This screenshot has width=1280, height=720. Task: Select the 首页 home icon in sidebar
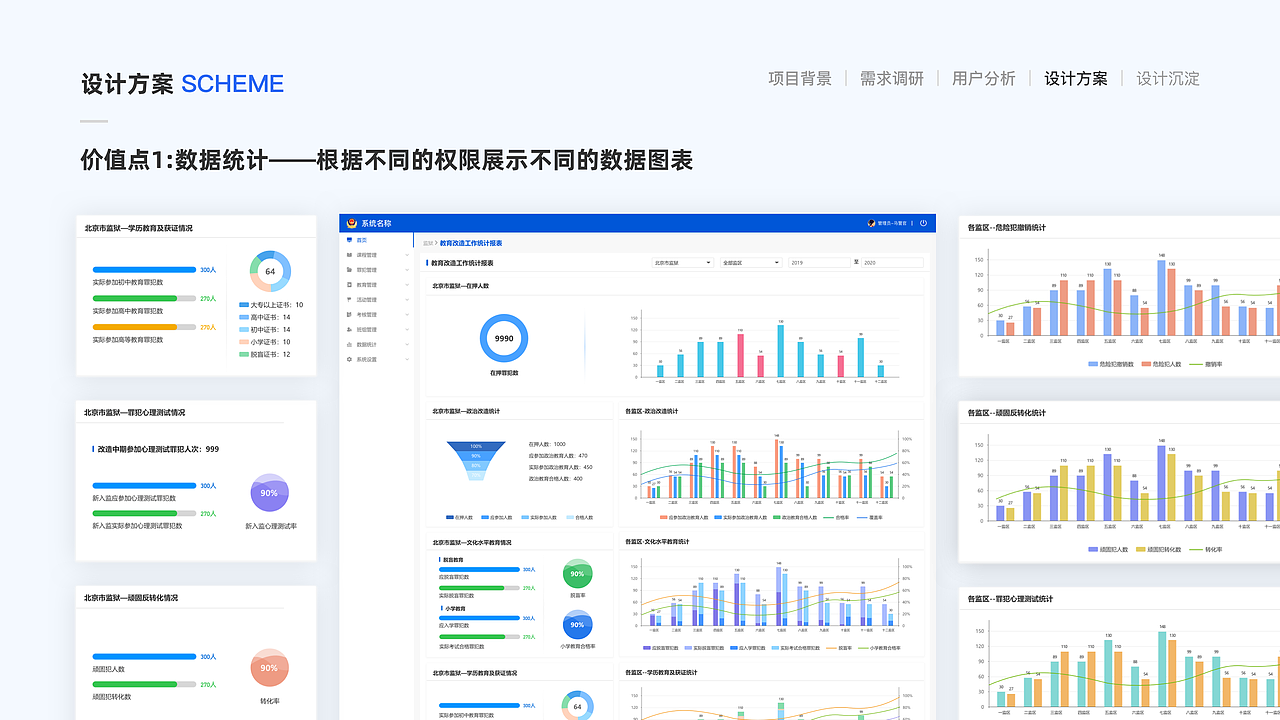click(348, 240)
